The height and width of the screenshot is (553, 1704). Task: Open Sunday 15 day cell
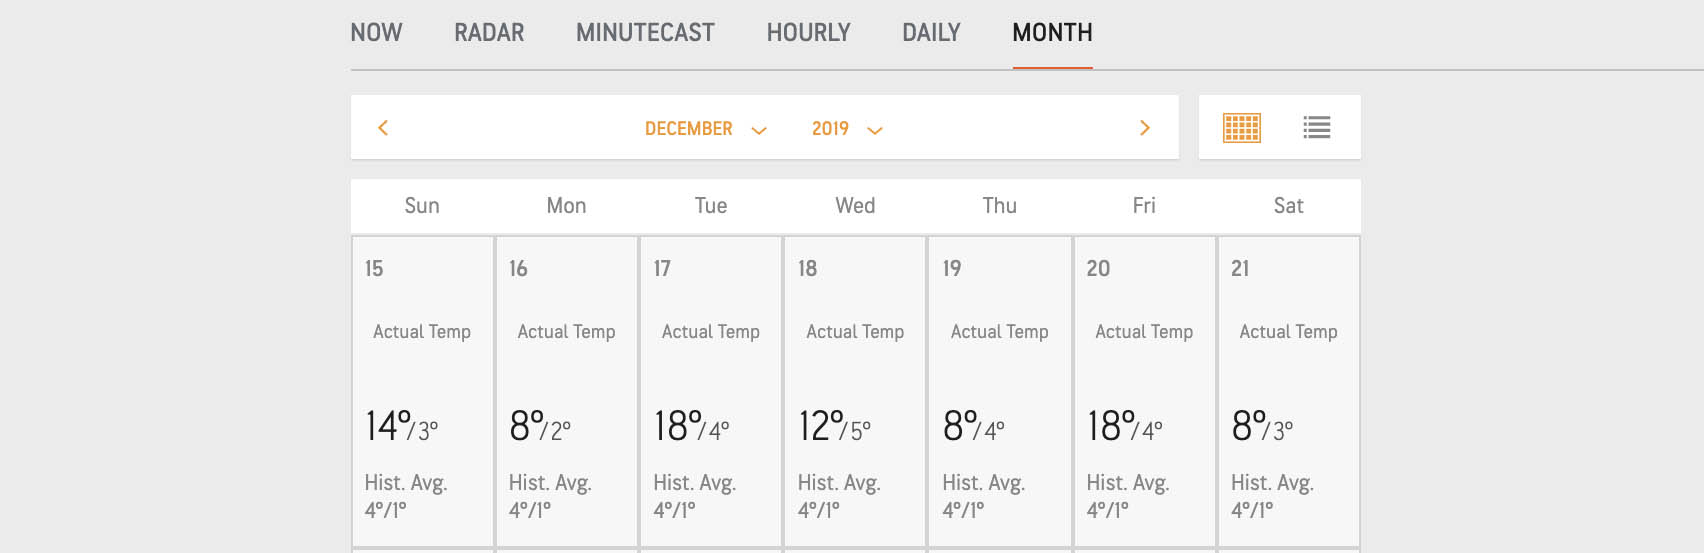click(x=423, y=391)
